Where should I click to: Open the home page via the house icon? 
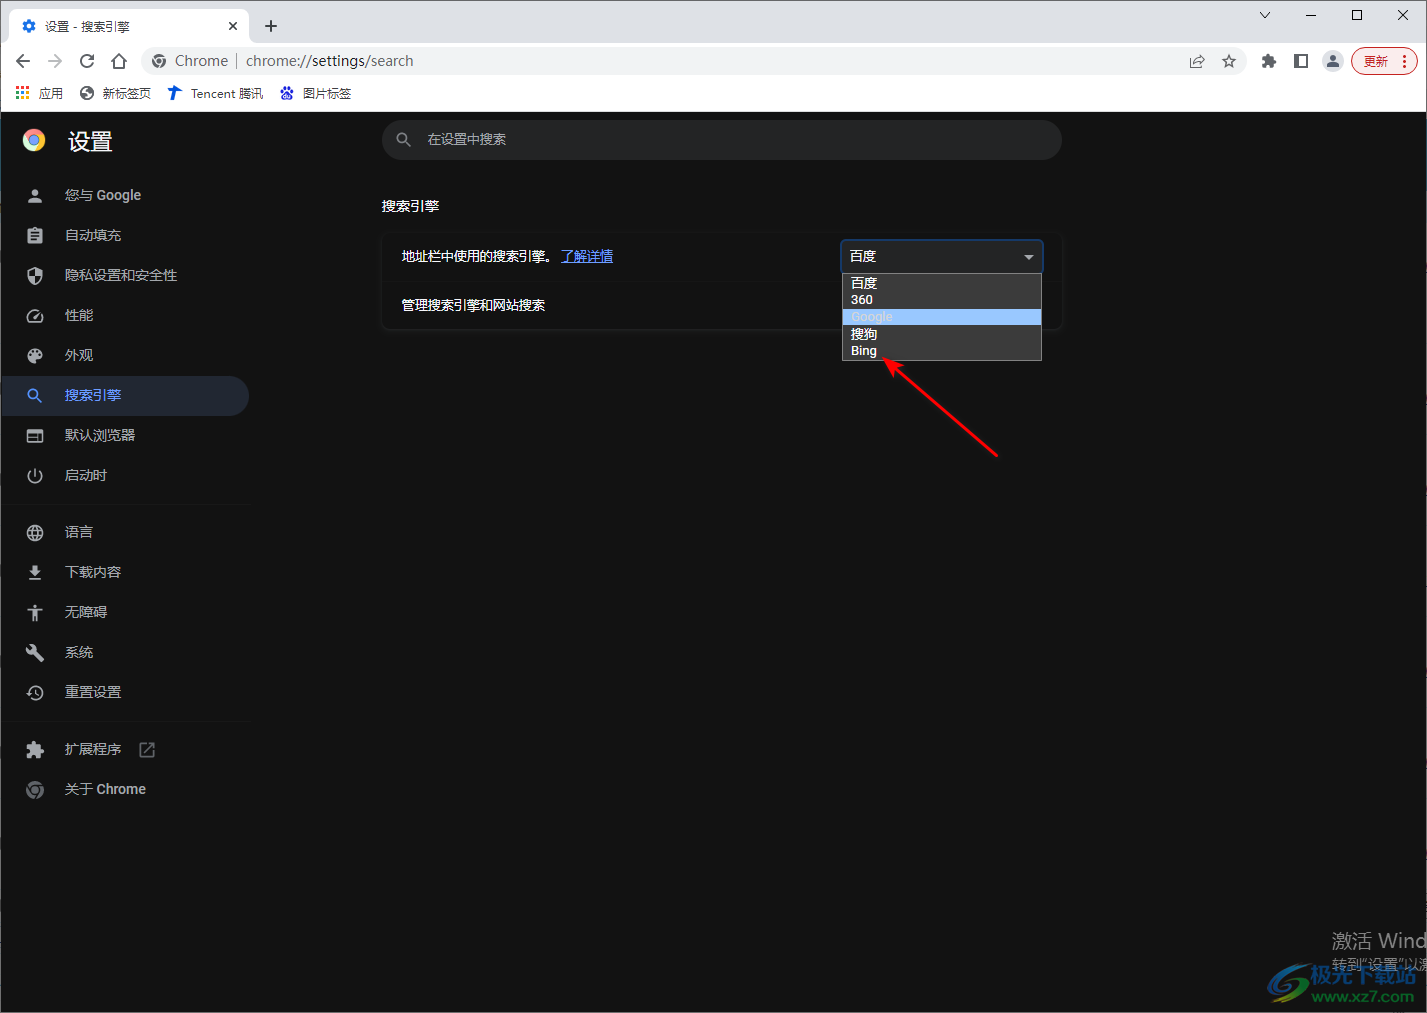point(119,61)
